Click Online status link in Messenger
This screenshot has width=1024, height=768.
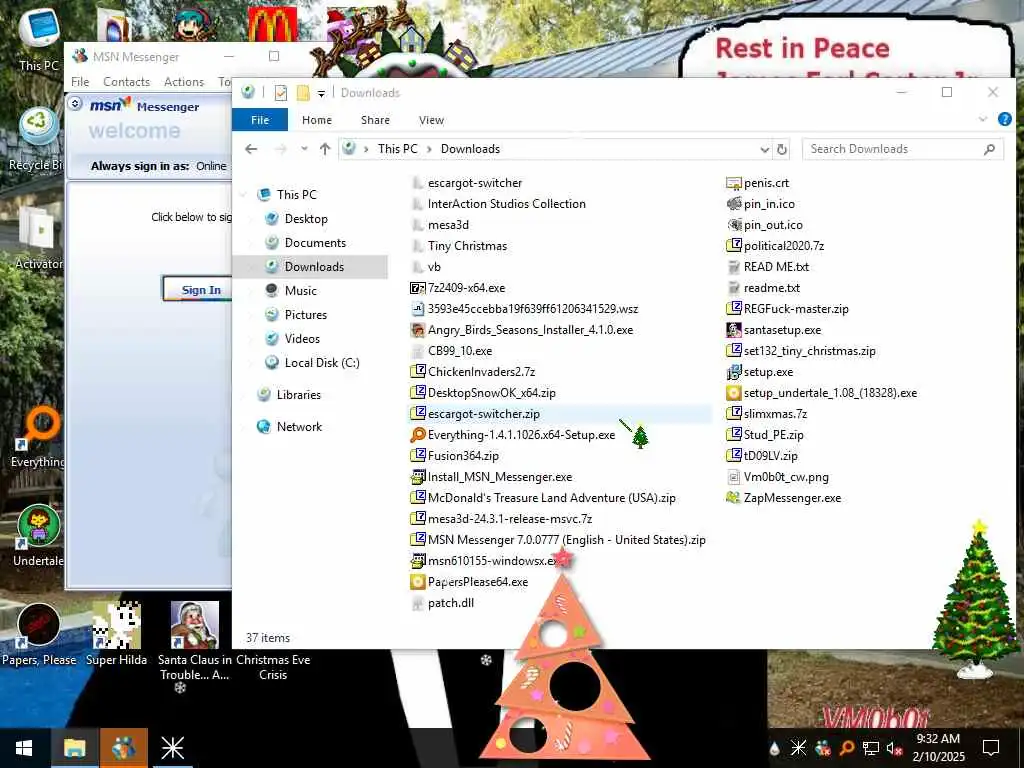212,166
